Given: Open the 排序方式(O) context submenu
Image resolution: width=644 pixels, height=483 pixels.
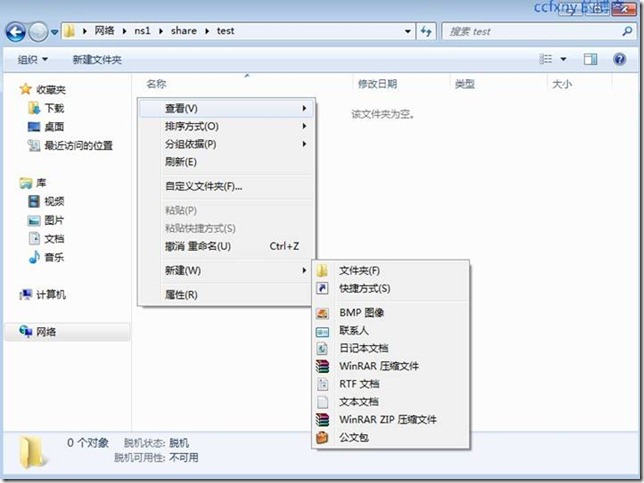Looking at the screenshot, I should [227, 126].
